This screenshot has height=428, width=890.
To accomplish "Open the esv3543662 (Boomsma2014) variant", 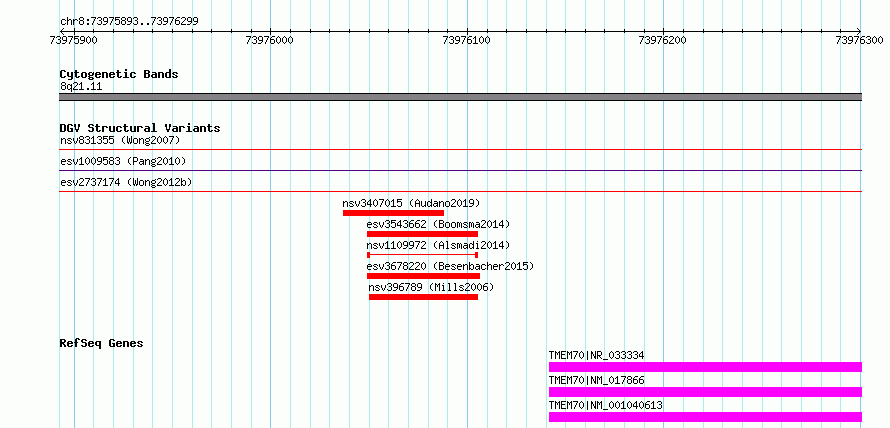I will (438, 224).
